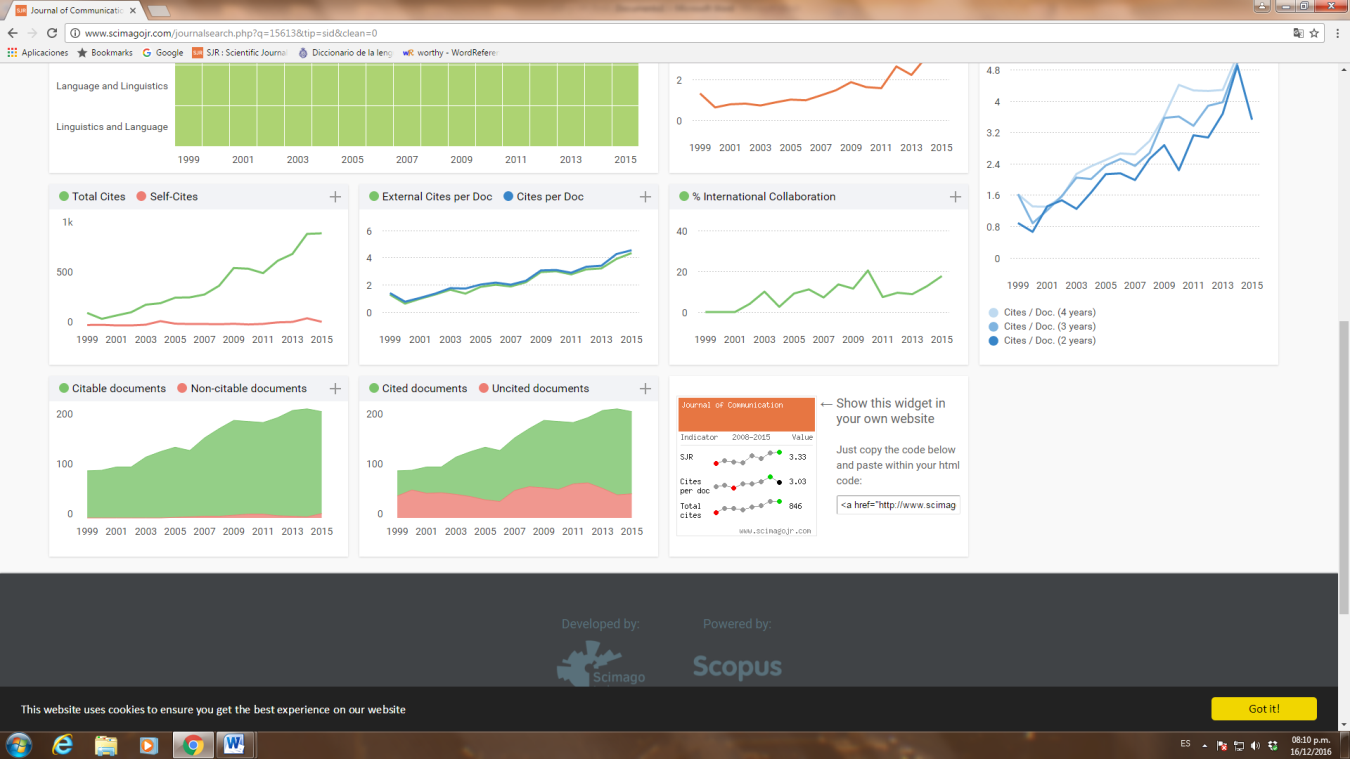
Task: Click the browser back arrow
Action: [x=12, y=33]
